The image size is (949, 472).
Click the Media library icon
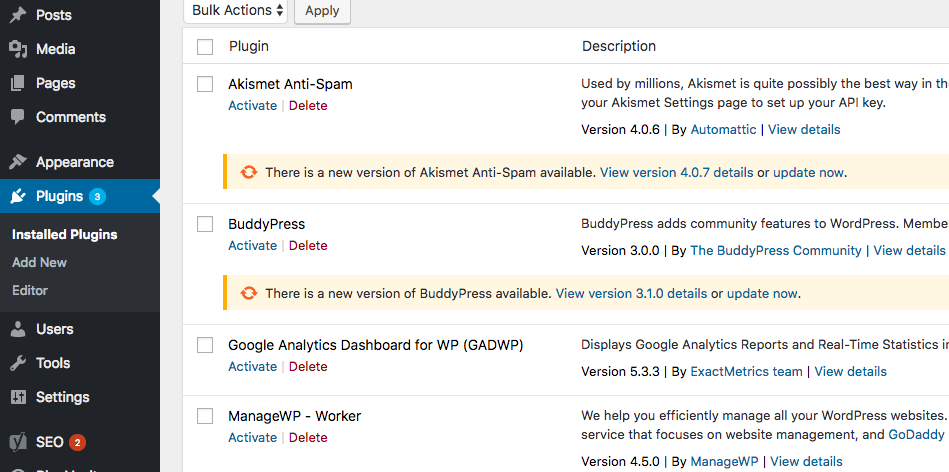coord(18,49)
